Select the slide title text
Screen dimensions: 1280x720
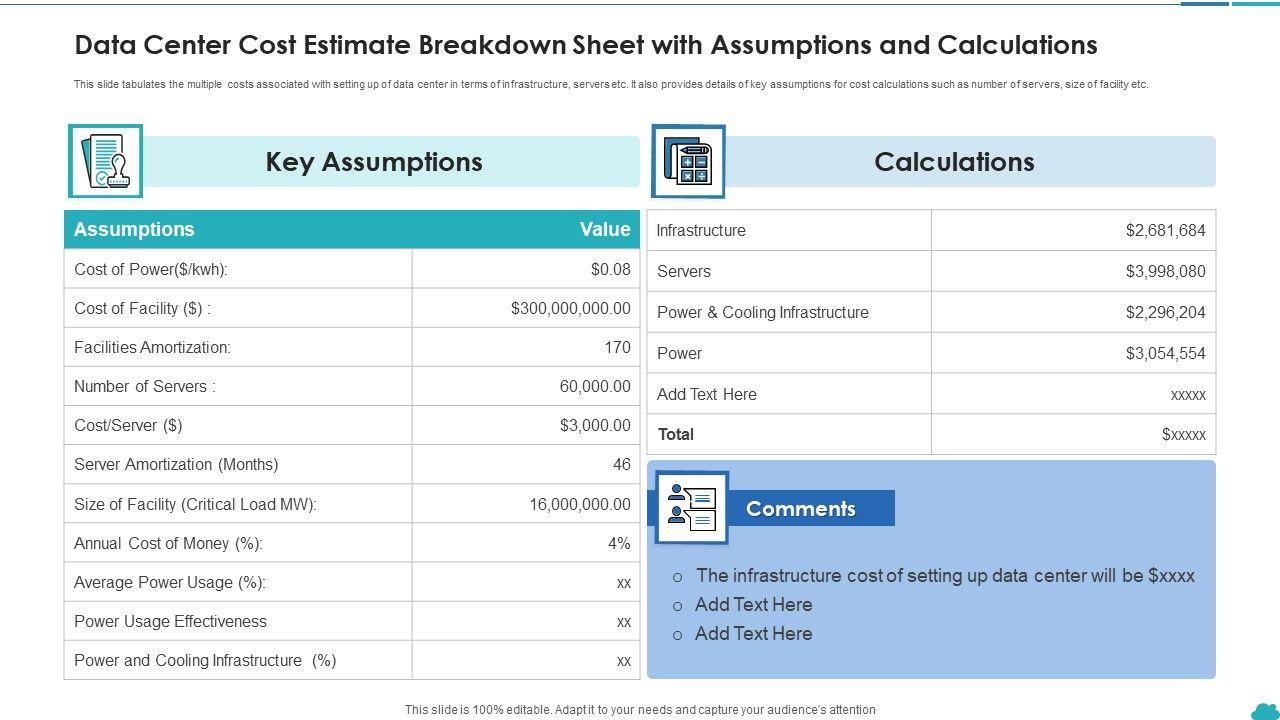[x=586, y=45]
